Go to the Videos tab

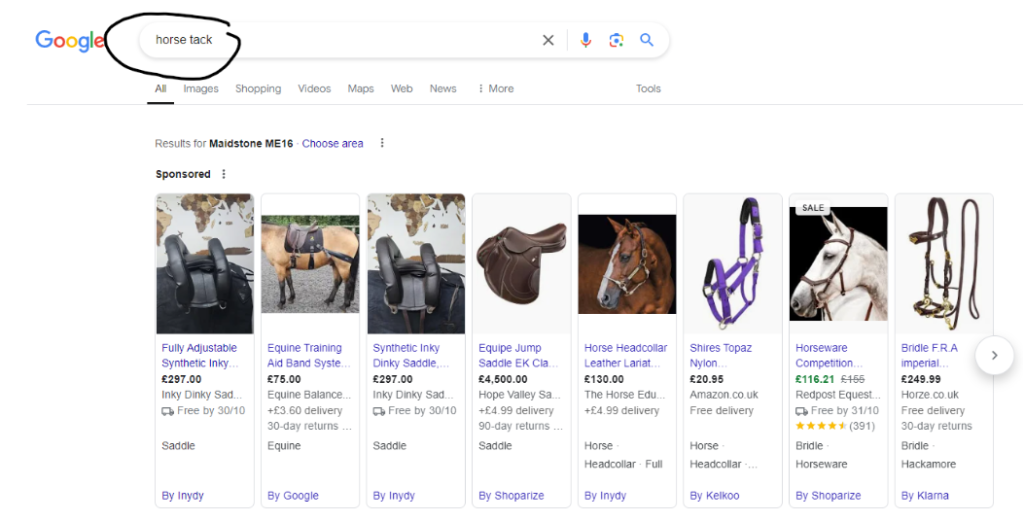(x=314, y=89)
